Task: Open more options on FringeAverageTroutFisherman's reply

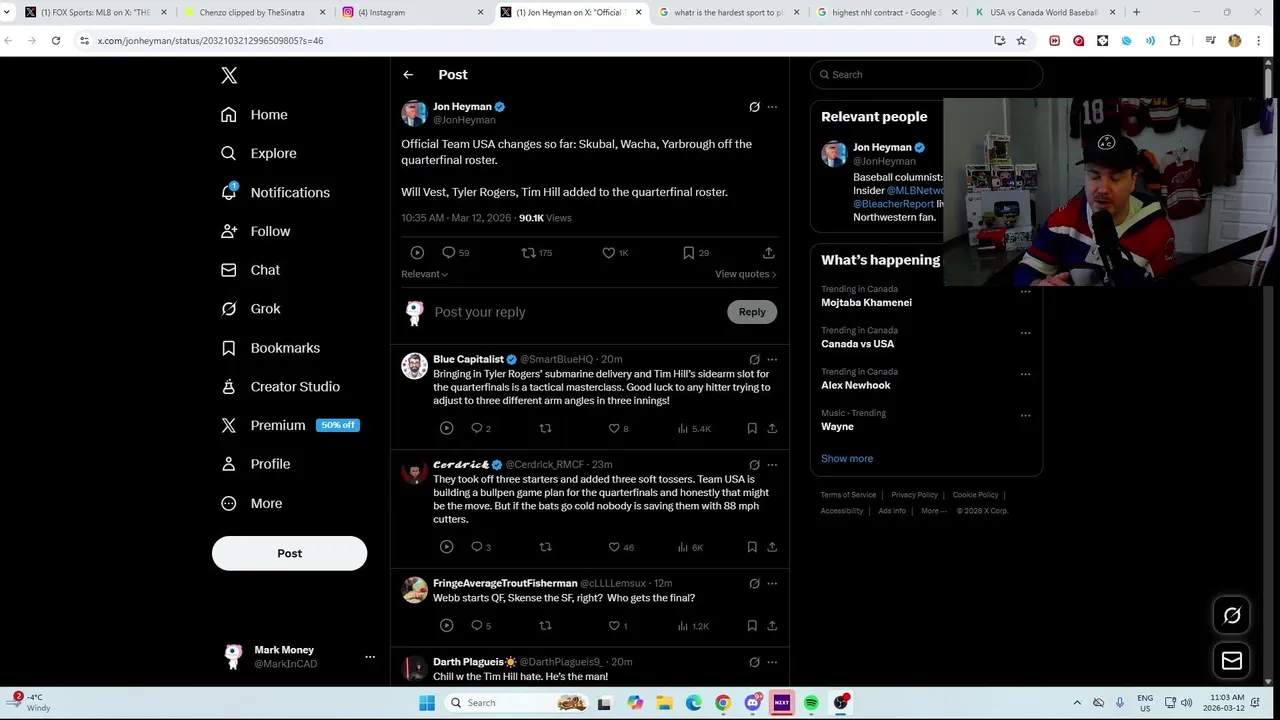Action: pos(772,584)
